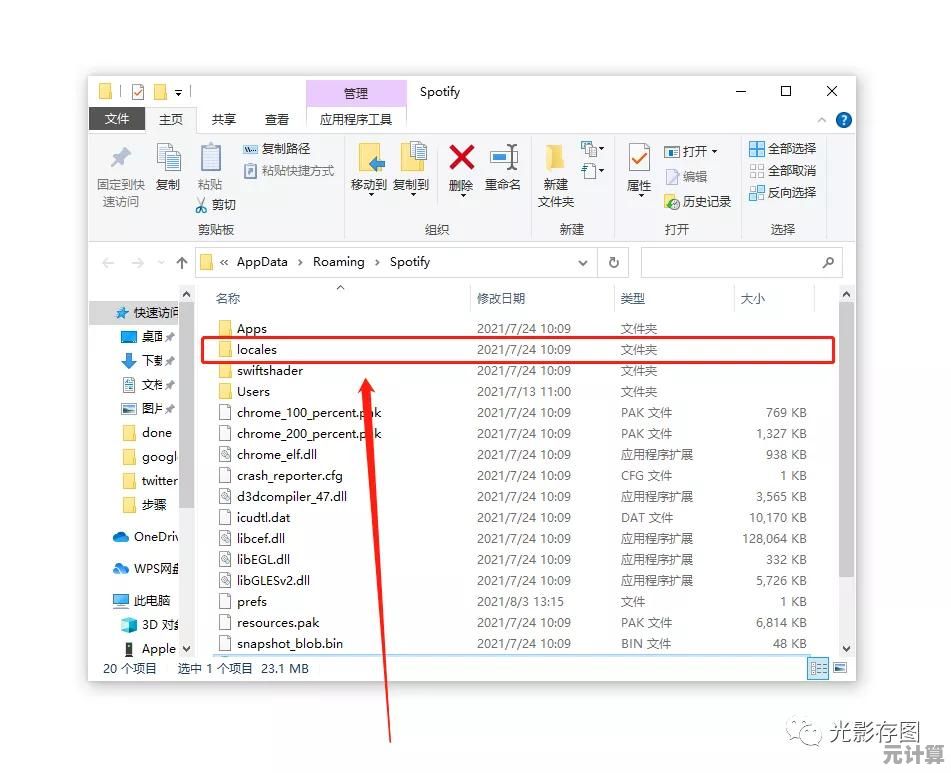Click AppData in the address path
Screen dimensions: 951x773
pyautogui.click(x=262, y=262)
